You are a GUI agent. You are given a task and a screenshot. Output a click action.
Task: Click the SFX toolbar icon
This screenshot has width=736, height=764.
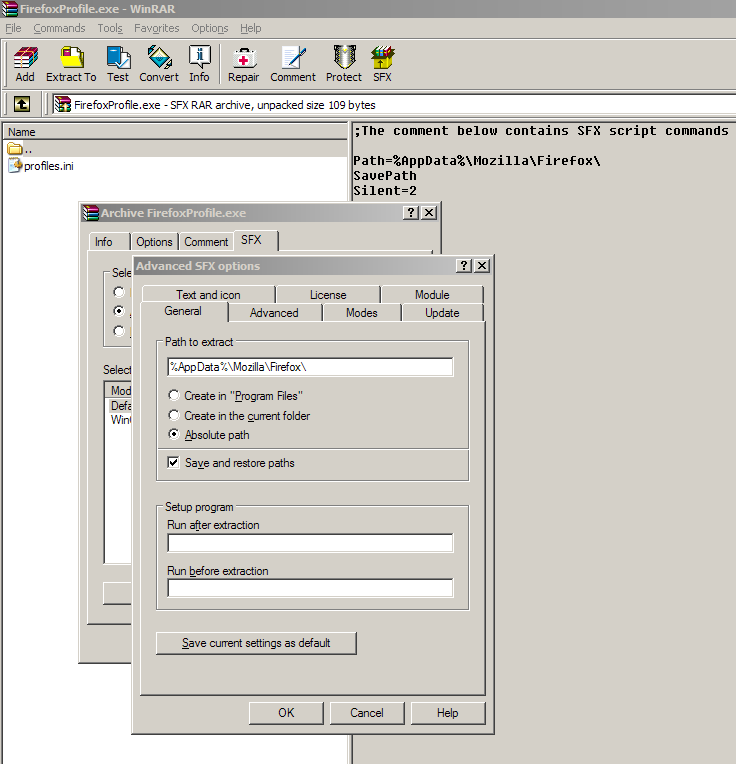[x=382, y=64]
